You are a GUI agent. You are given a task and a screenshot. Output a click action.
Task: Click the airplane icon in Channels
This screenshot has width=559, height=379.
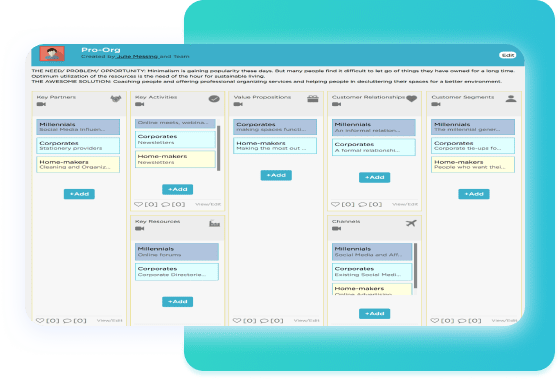(411, 223)
